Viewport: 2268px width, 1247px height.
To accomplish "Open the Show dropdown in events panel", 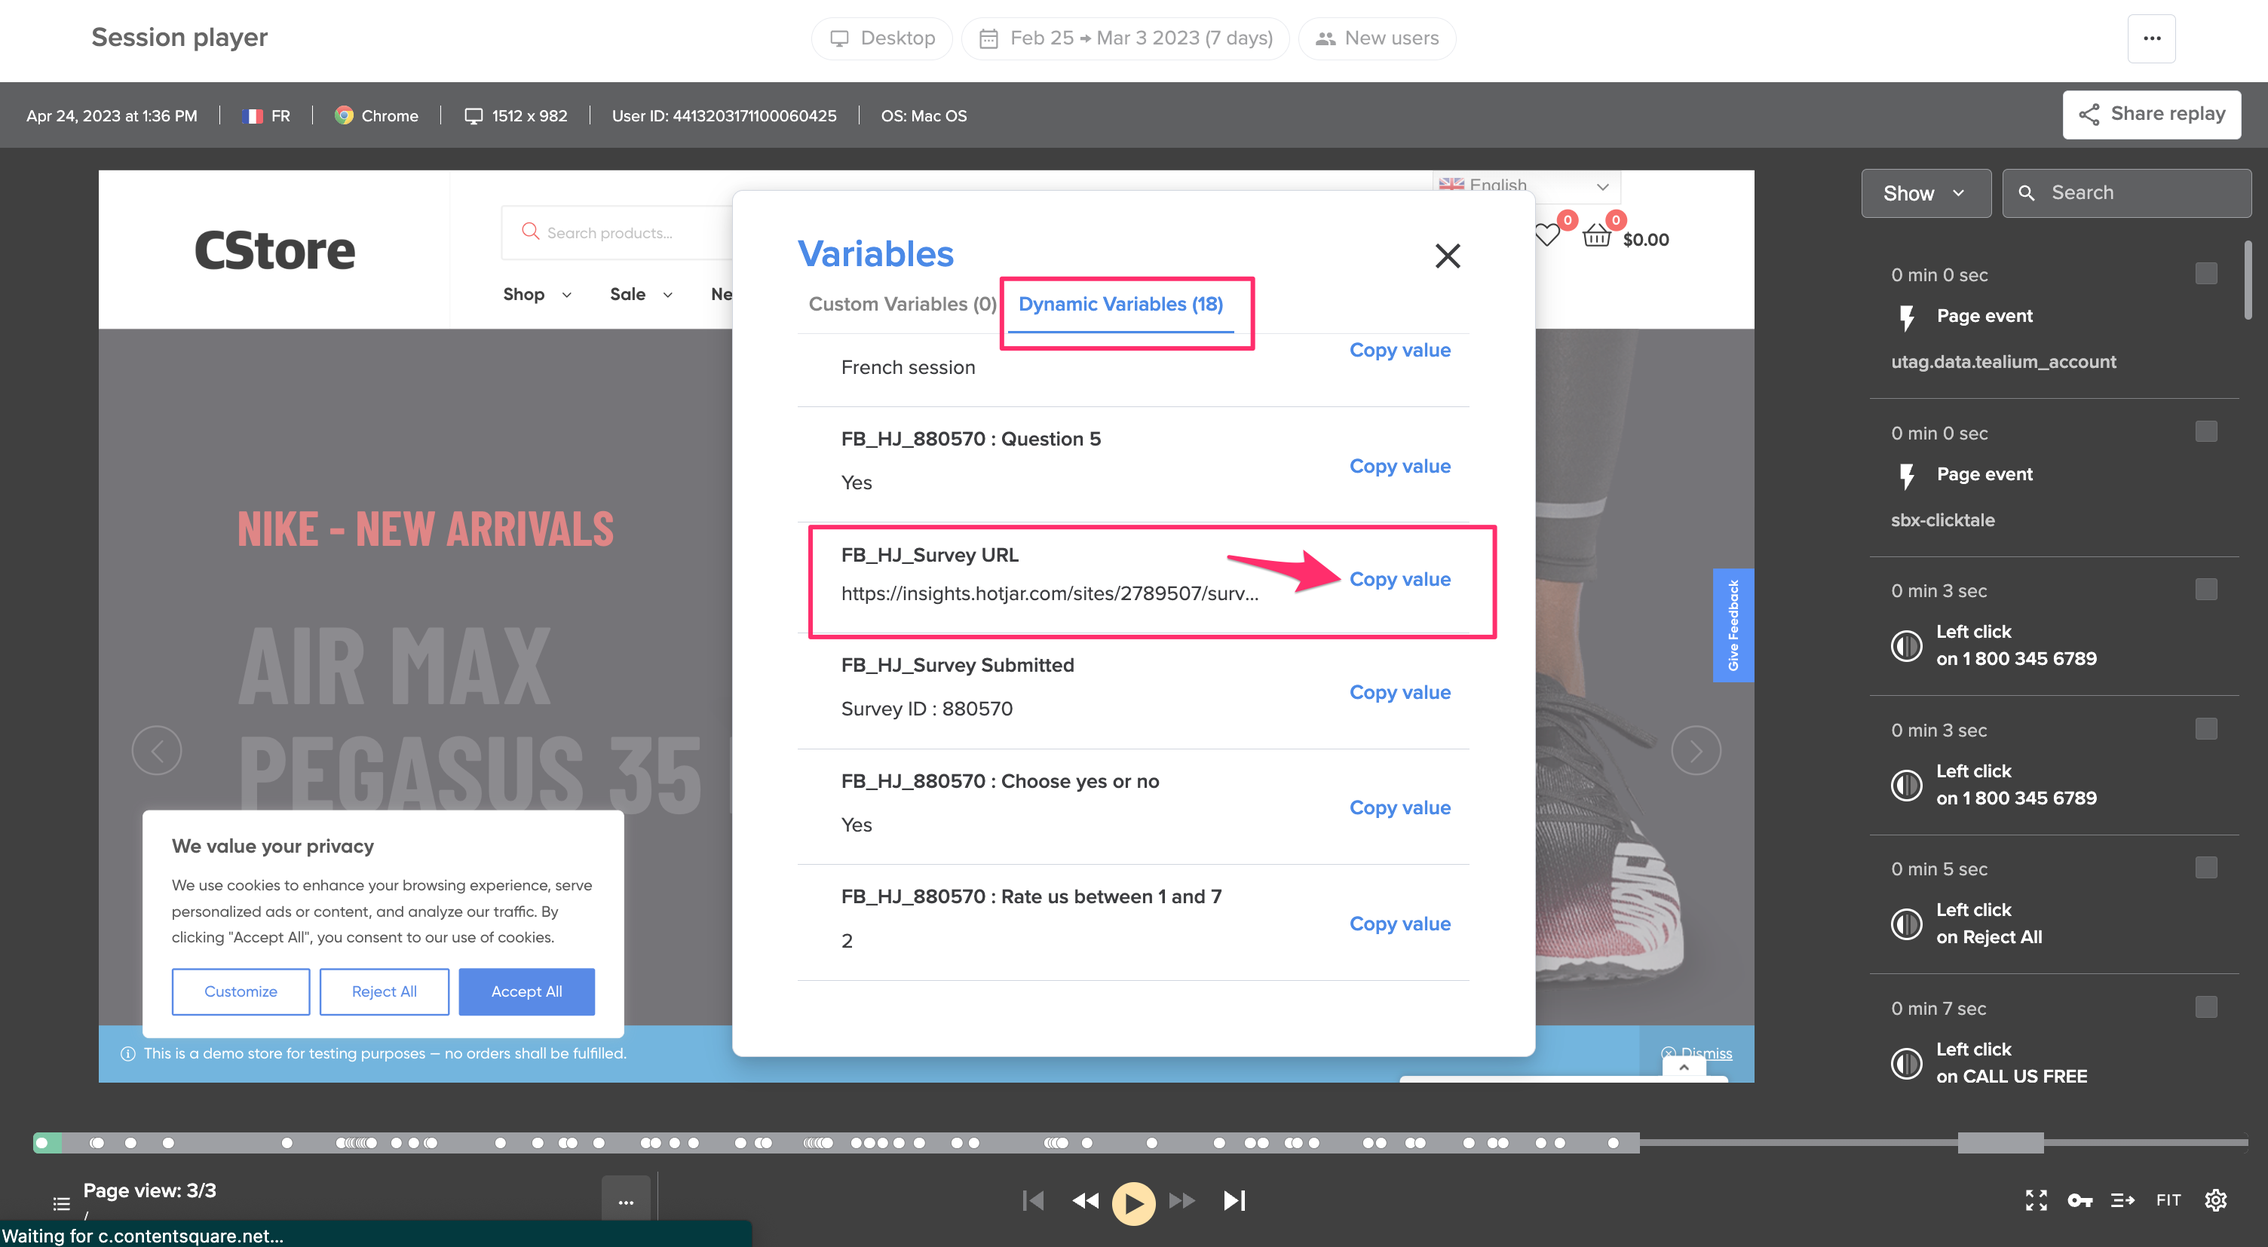I will [x=1925, y=193].
